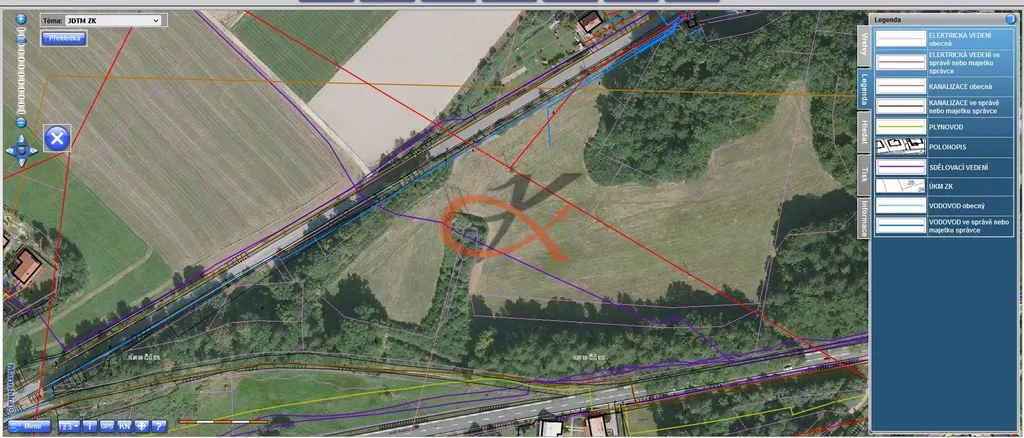Viewport: 1024px width, 438px height.
Task: Click the KN cadastre button
Action: point(124,426)
